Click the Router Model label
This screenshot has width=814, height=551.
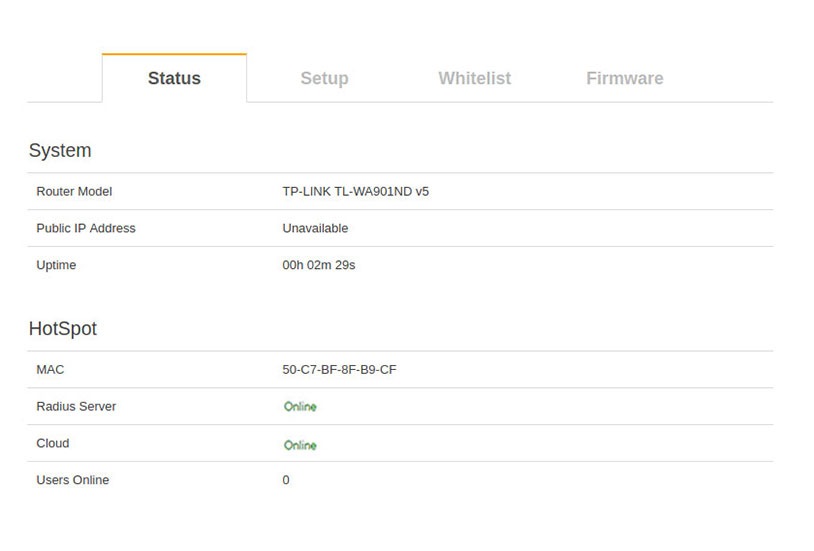[74, 192]
